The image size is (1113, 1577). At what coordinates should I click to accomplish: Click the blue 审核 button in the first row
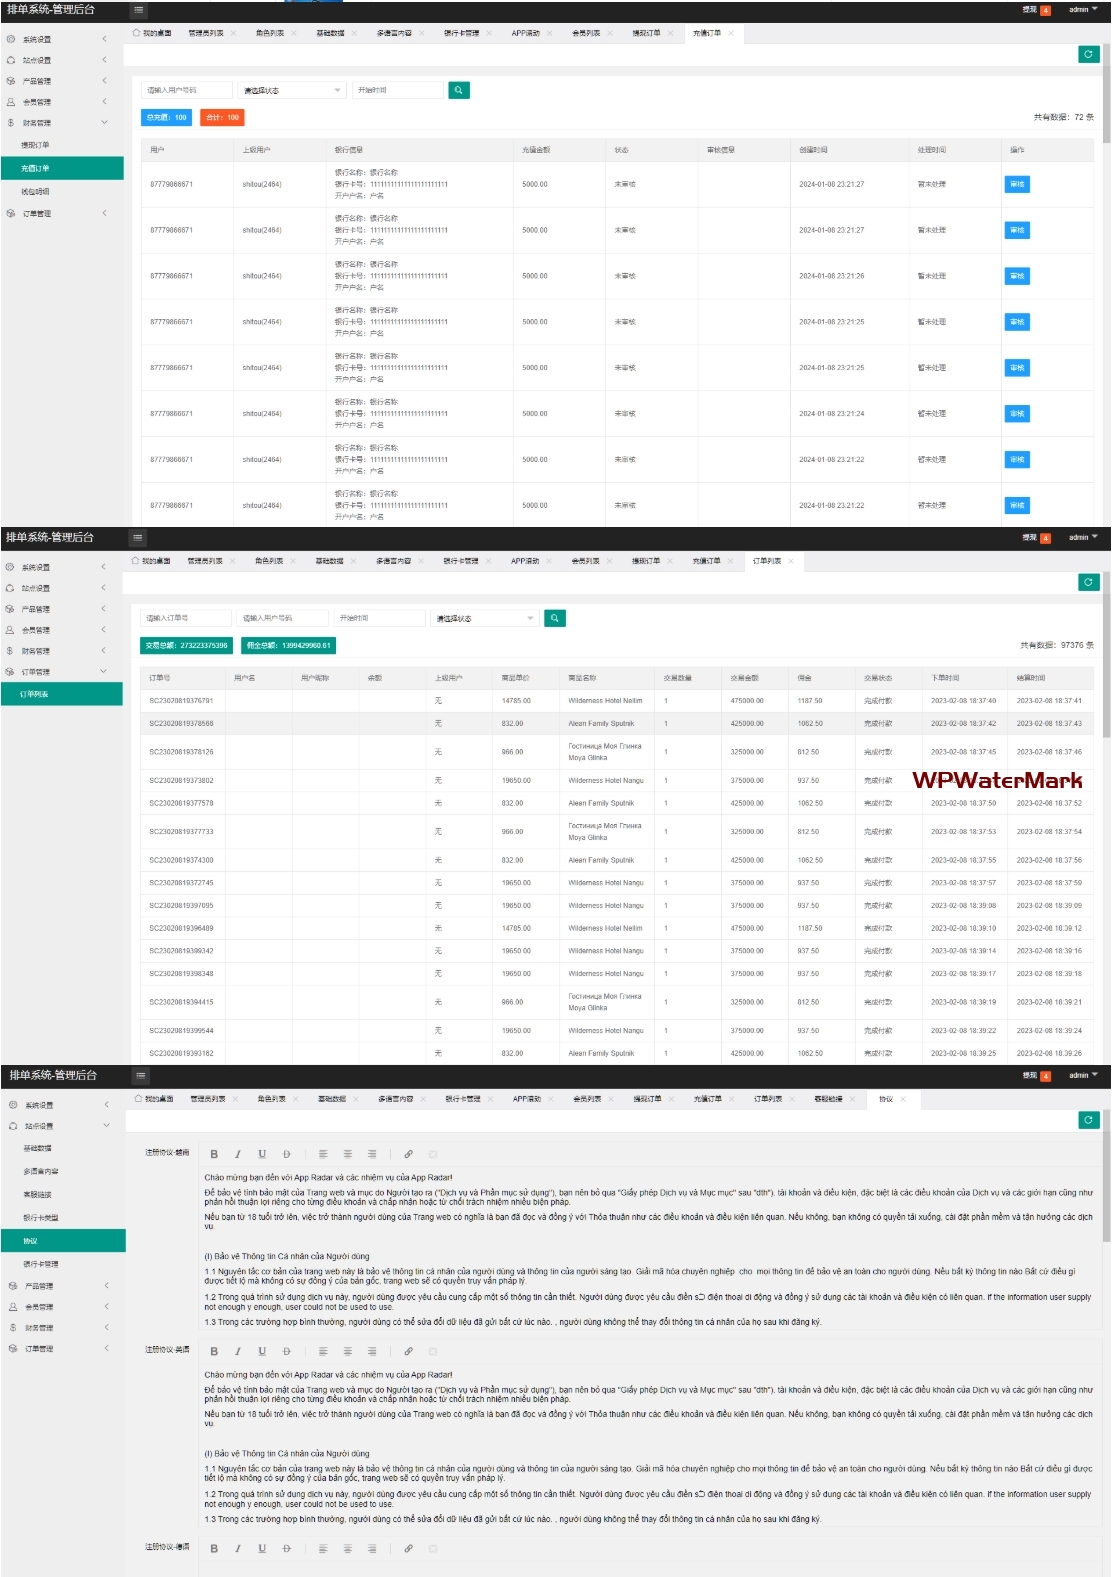1016,184
